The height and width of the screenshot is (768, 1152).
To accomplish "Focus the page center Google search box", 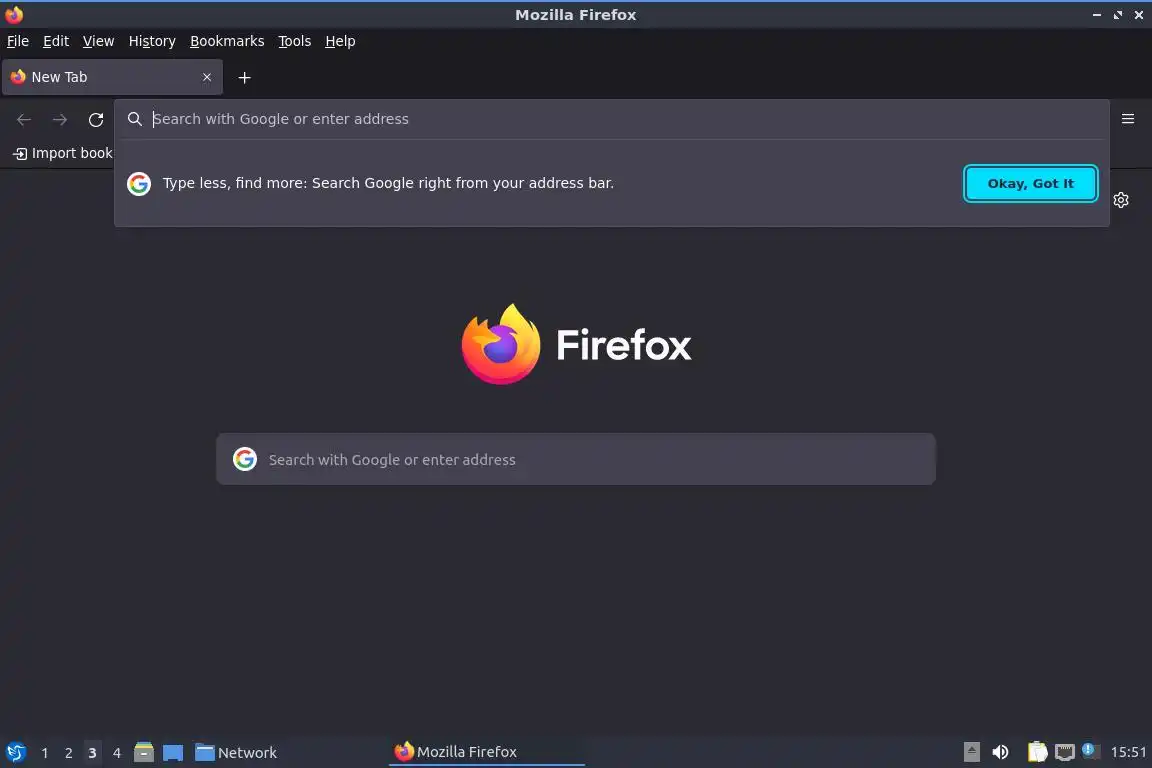I will tap(576, 459).
